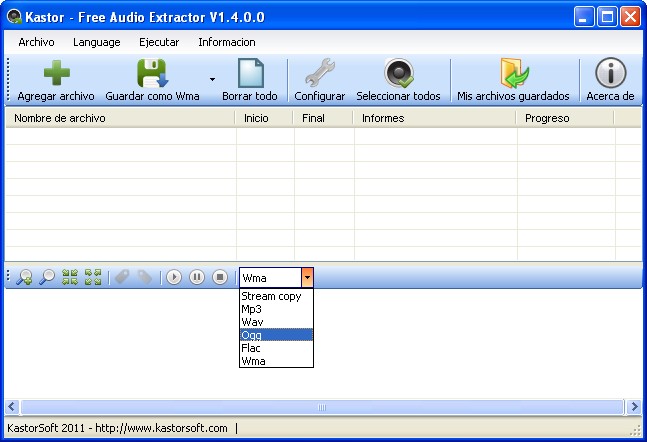Open Configurar wrench settings
This screenshot has height=442, width=647.
[320, 73]
